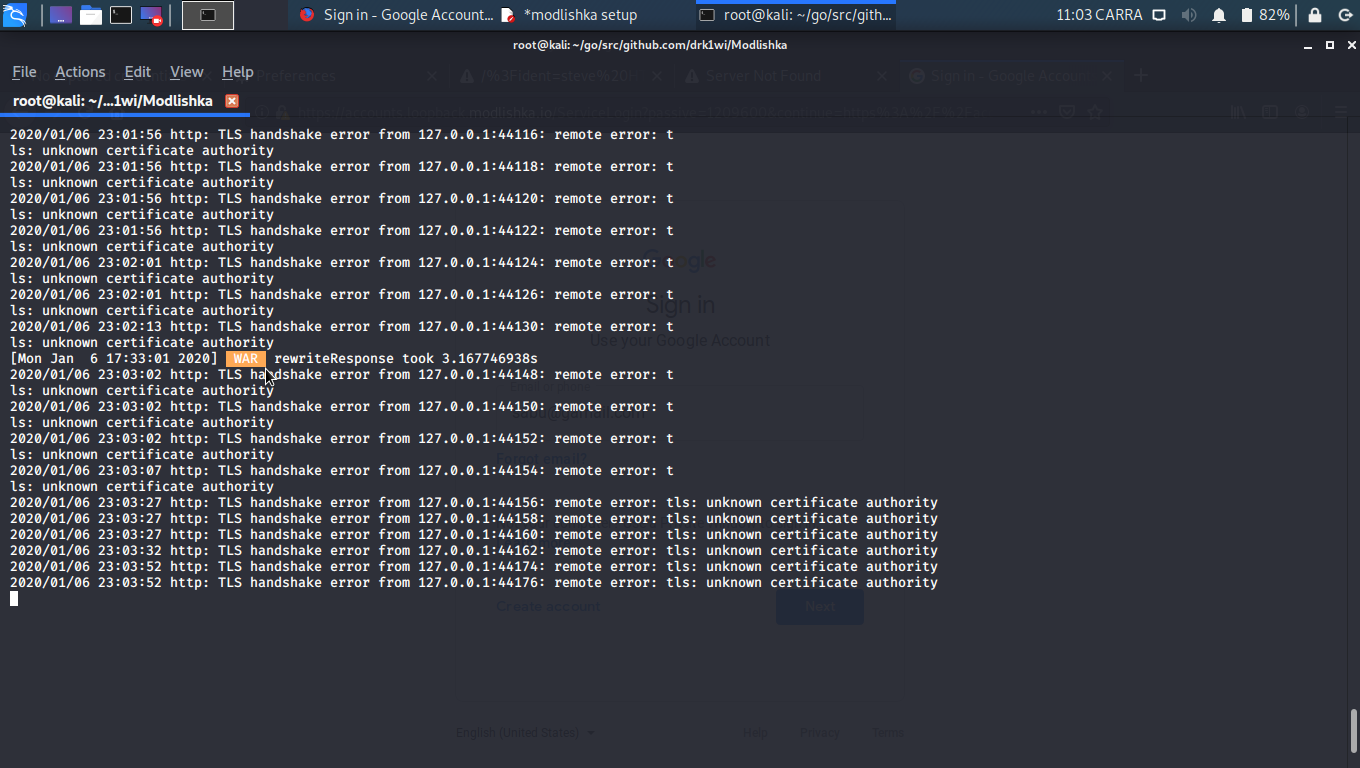Image resolution: width=1360 pixels, height=768 pixels.
Task: Launch terminal emulator from panel
Action: pos(121,15)
